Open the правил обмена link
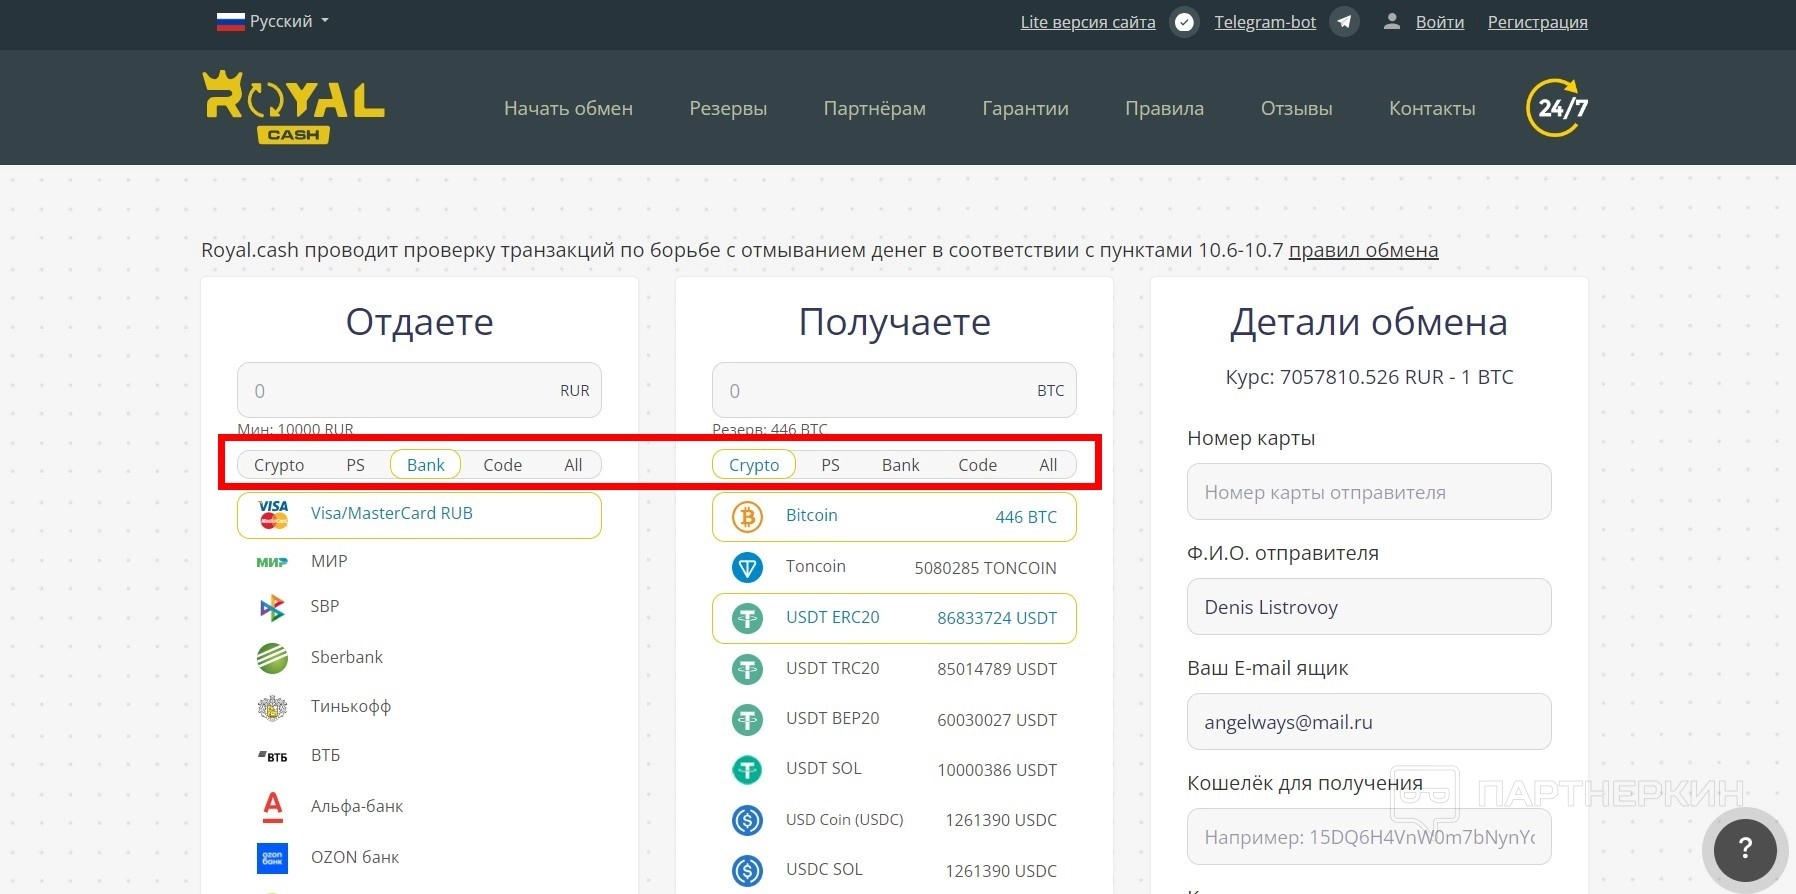The height and width of the screenshot is (894, 1796). (1363, 250)
